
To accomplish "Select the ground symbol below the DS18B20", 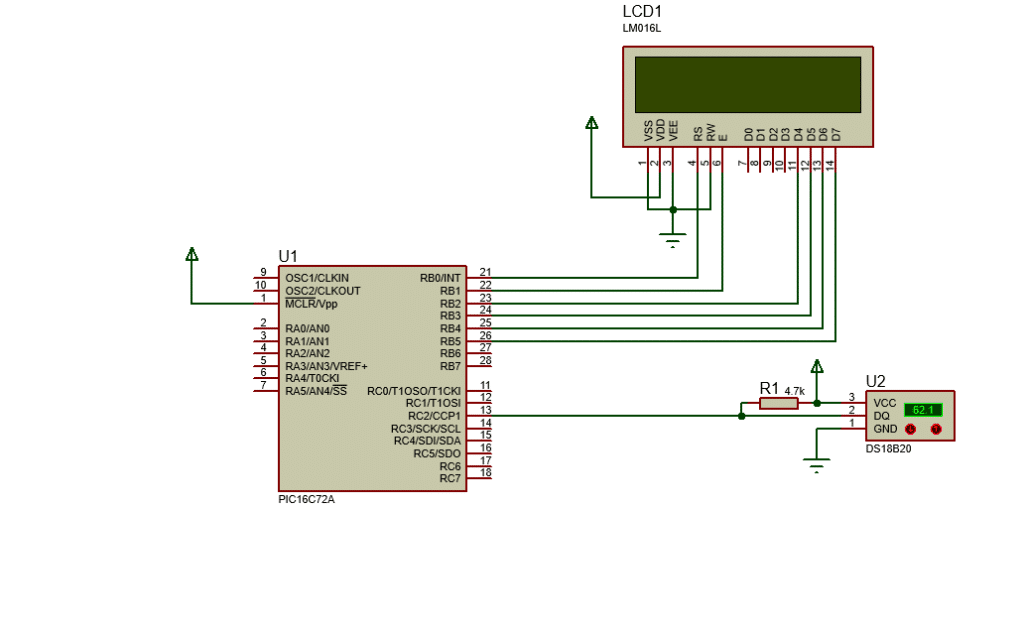I will point(816,465).
